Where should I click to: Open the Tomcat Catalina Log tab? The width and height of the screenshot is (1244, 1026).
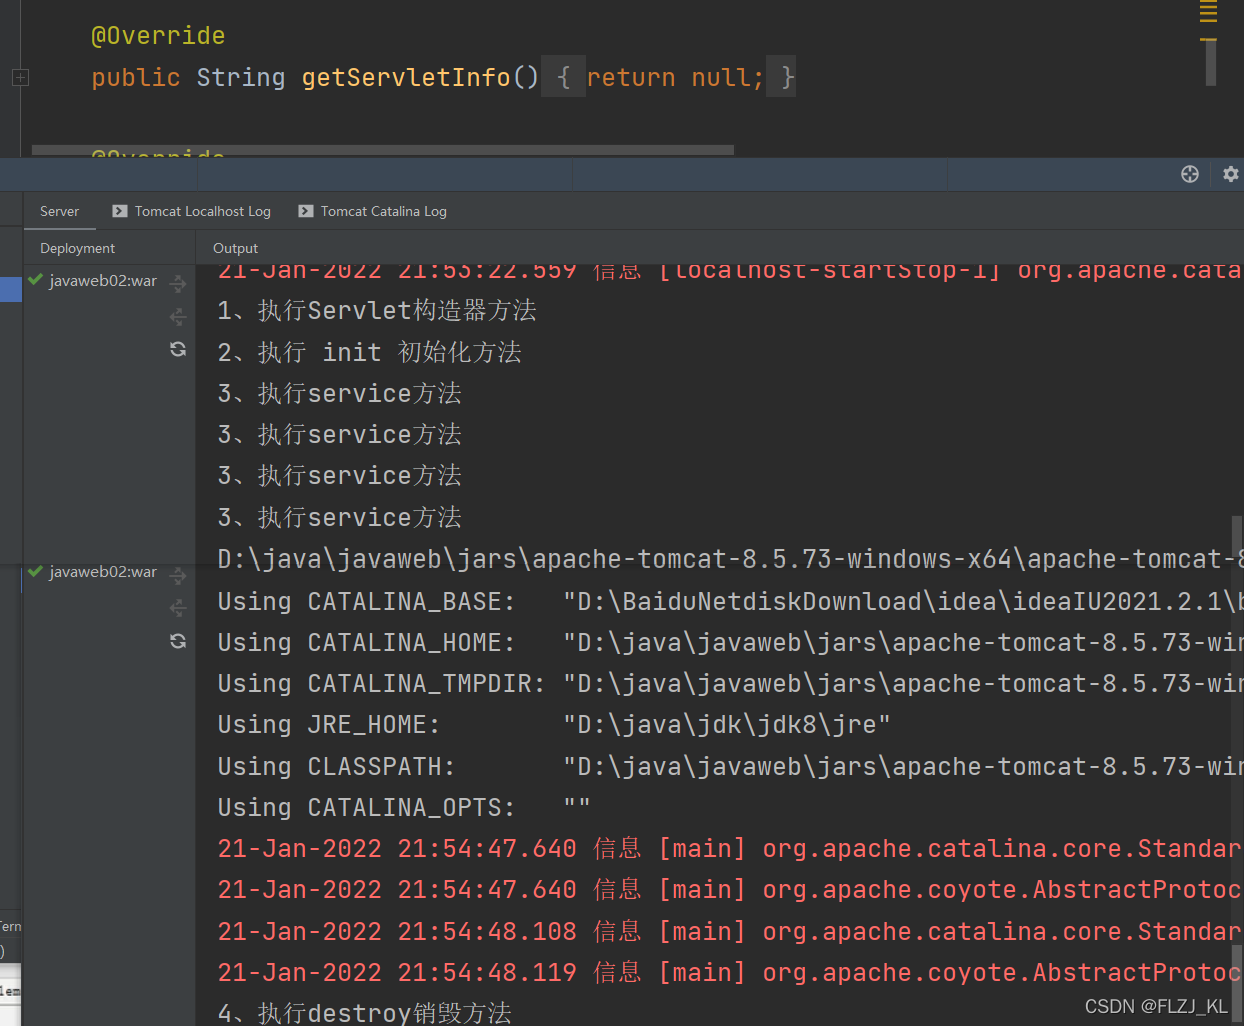pos(373,211)
